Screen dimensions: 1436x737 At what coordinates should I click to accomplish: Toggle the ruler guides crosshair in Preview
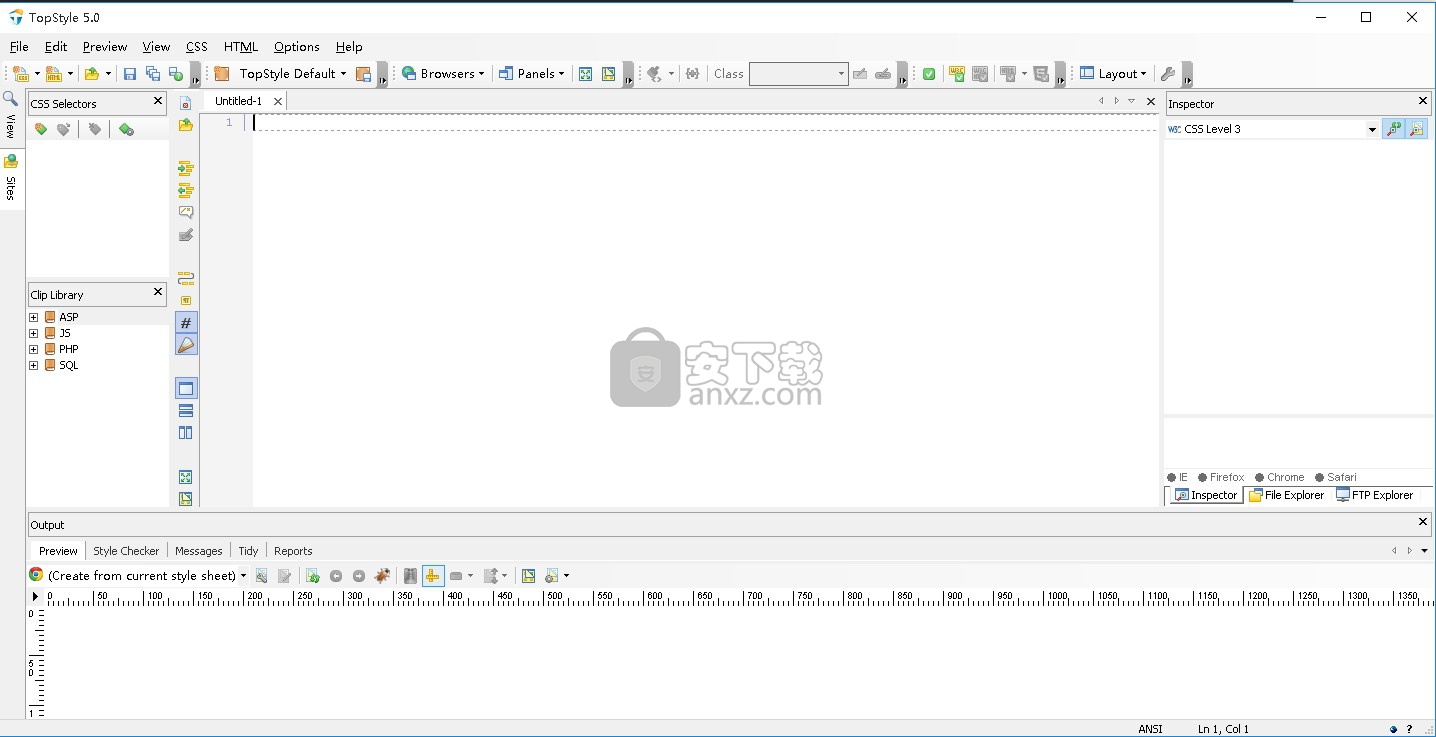(x=433, y=575)
